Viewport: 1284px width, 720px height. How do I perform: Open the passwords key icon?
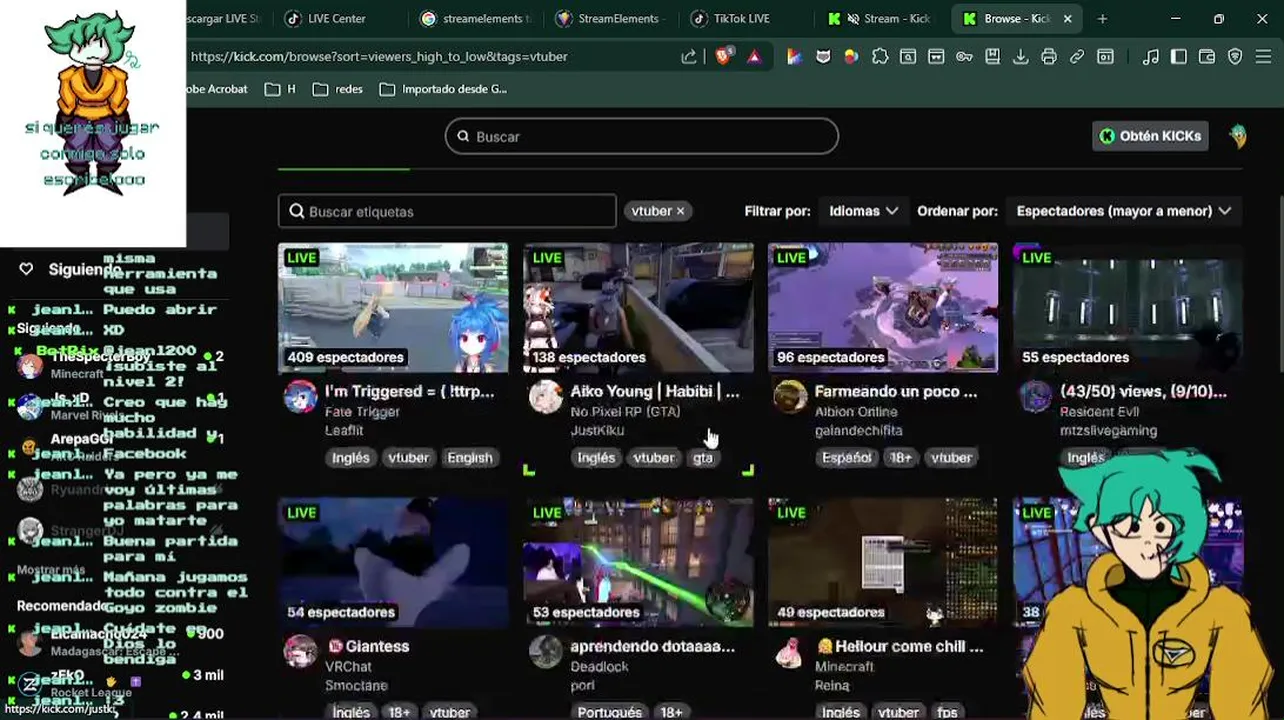pos(964,57)
